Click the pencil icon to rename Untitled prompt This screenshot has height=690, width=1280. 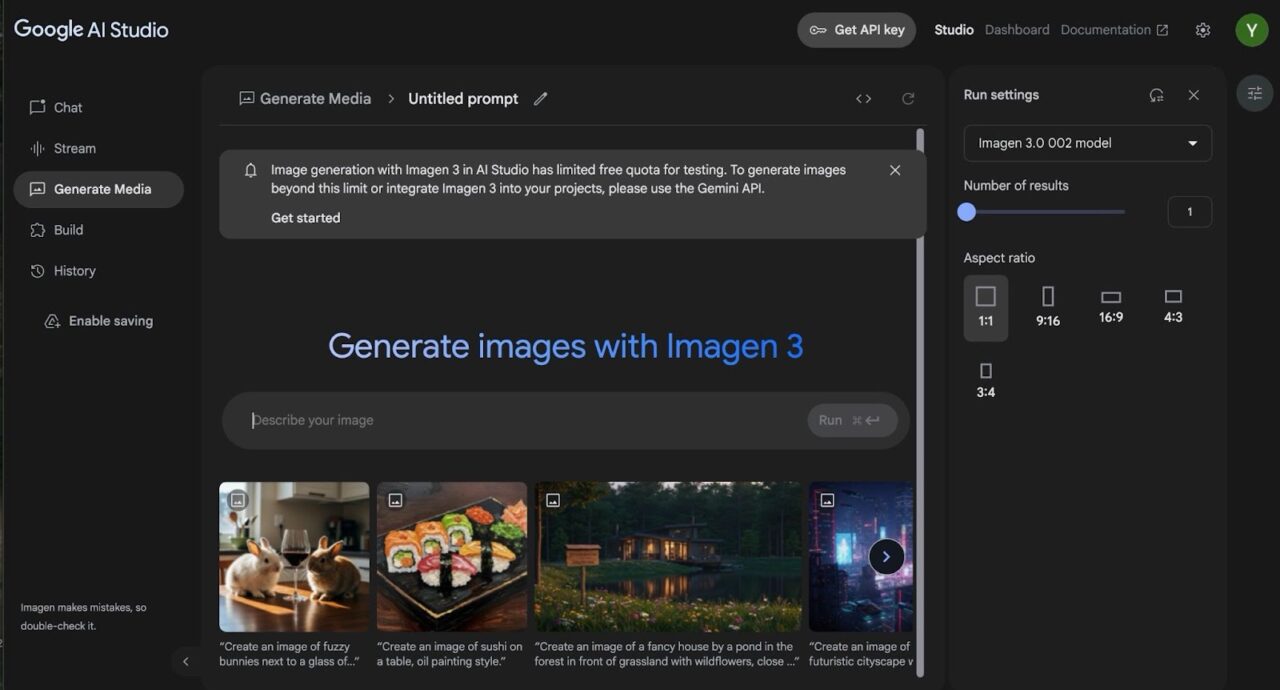tap(541, 99)
